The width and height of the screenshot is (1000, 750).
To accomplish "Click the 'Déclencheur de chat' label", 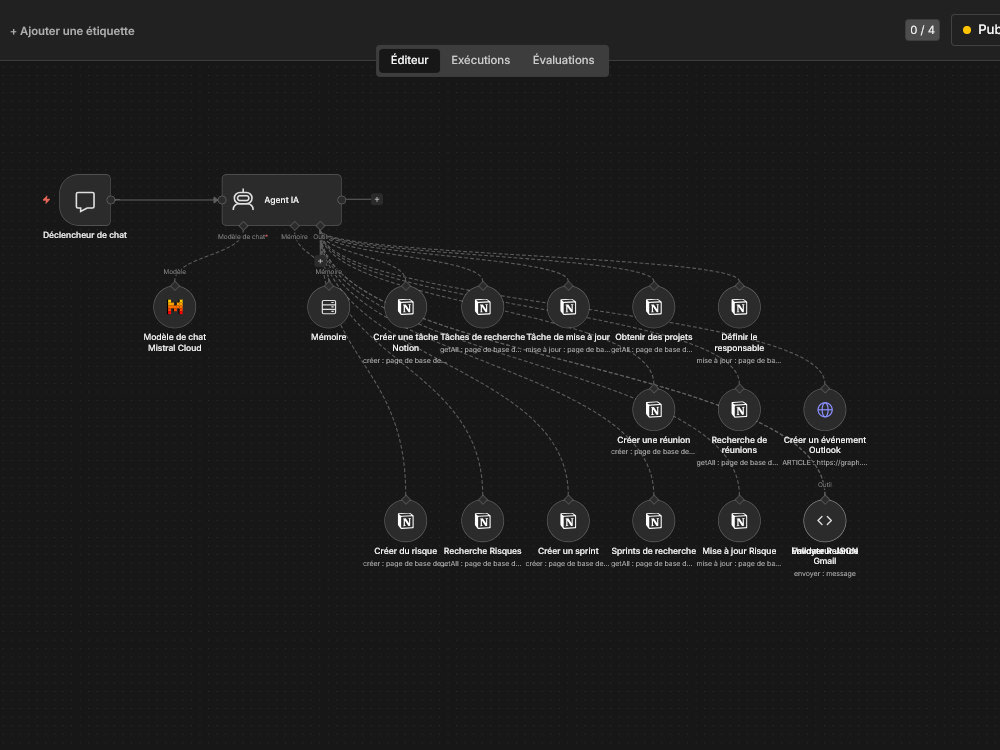I will point(85,235).
